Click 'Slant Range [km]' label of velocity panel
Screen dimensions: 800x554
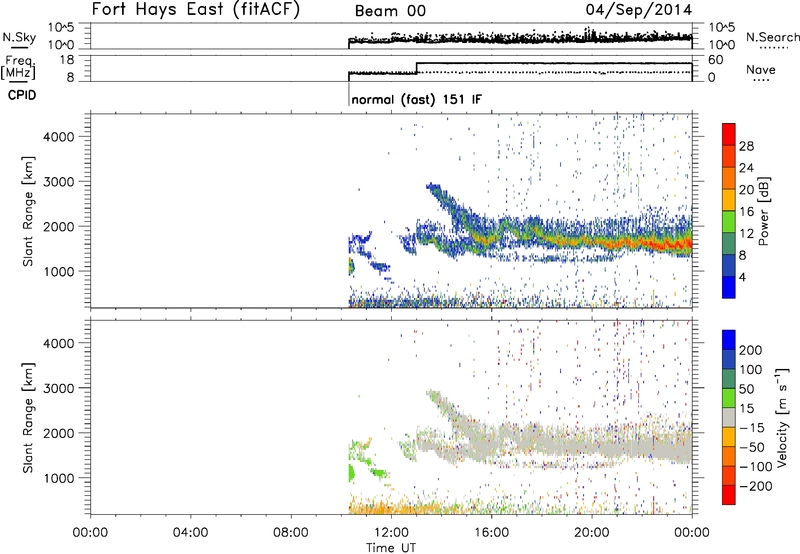pos(28,418)
